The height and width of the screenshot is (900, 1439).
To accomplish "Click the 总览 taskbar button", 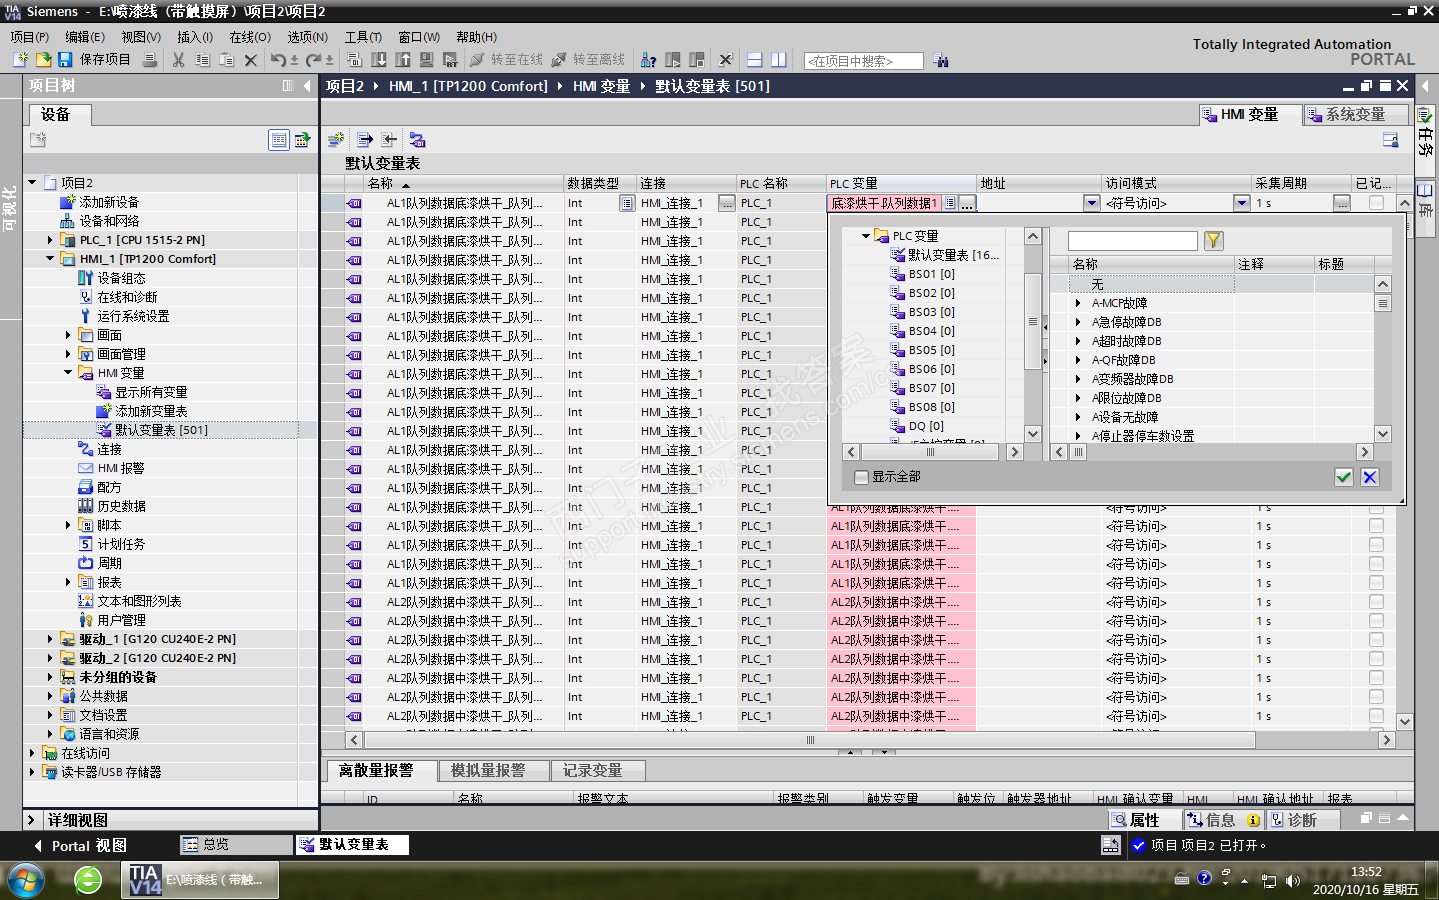I will point(236,845).
